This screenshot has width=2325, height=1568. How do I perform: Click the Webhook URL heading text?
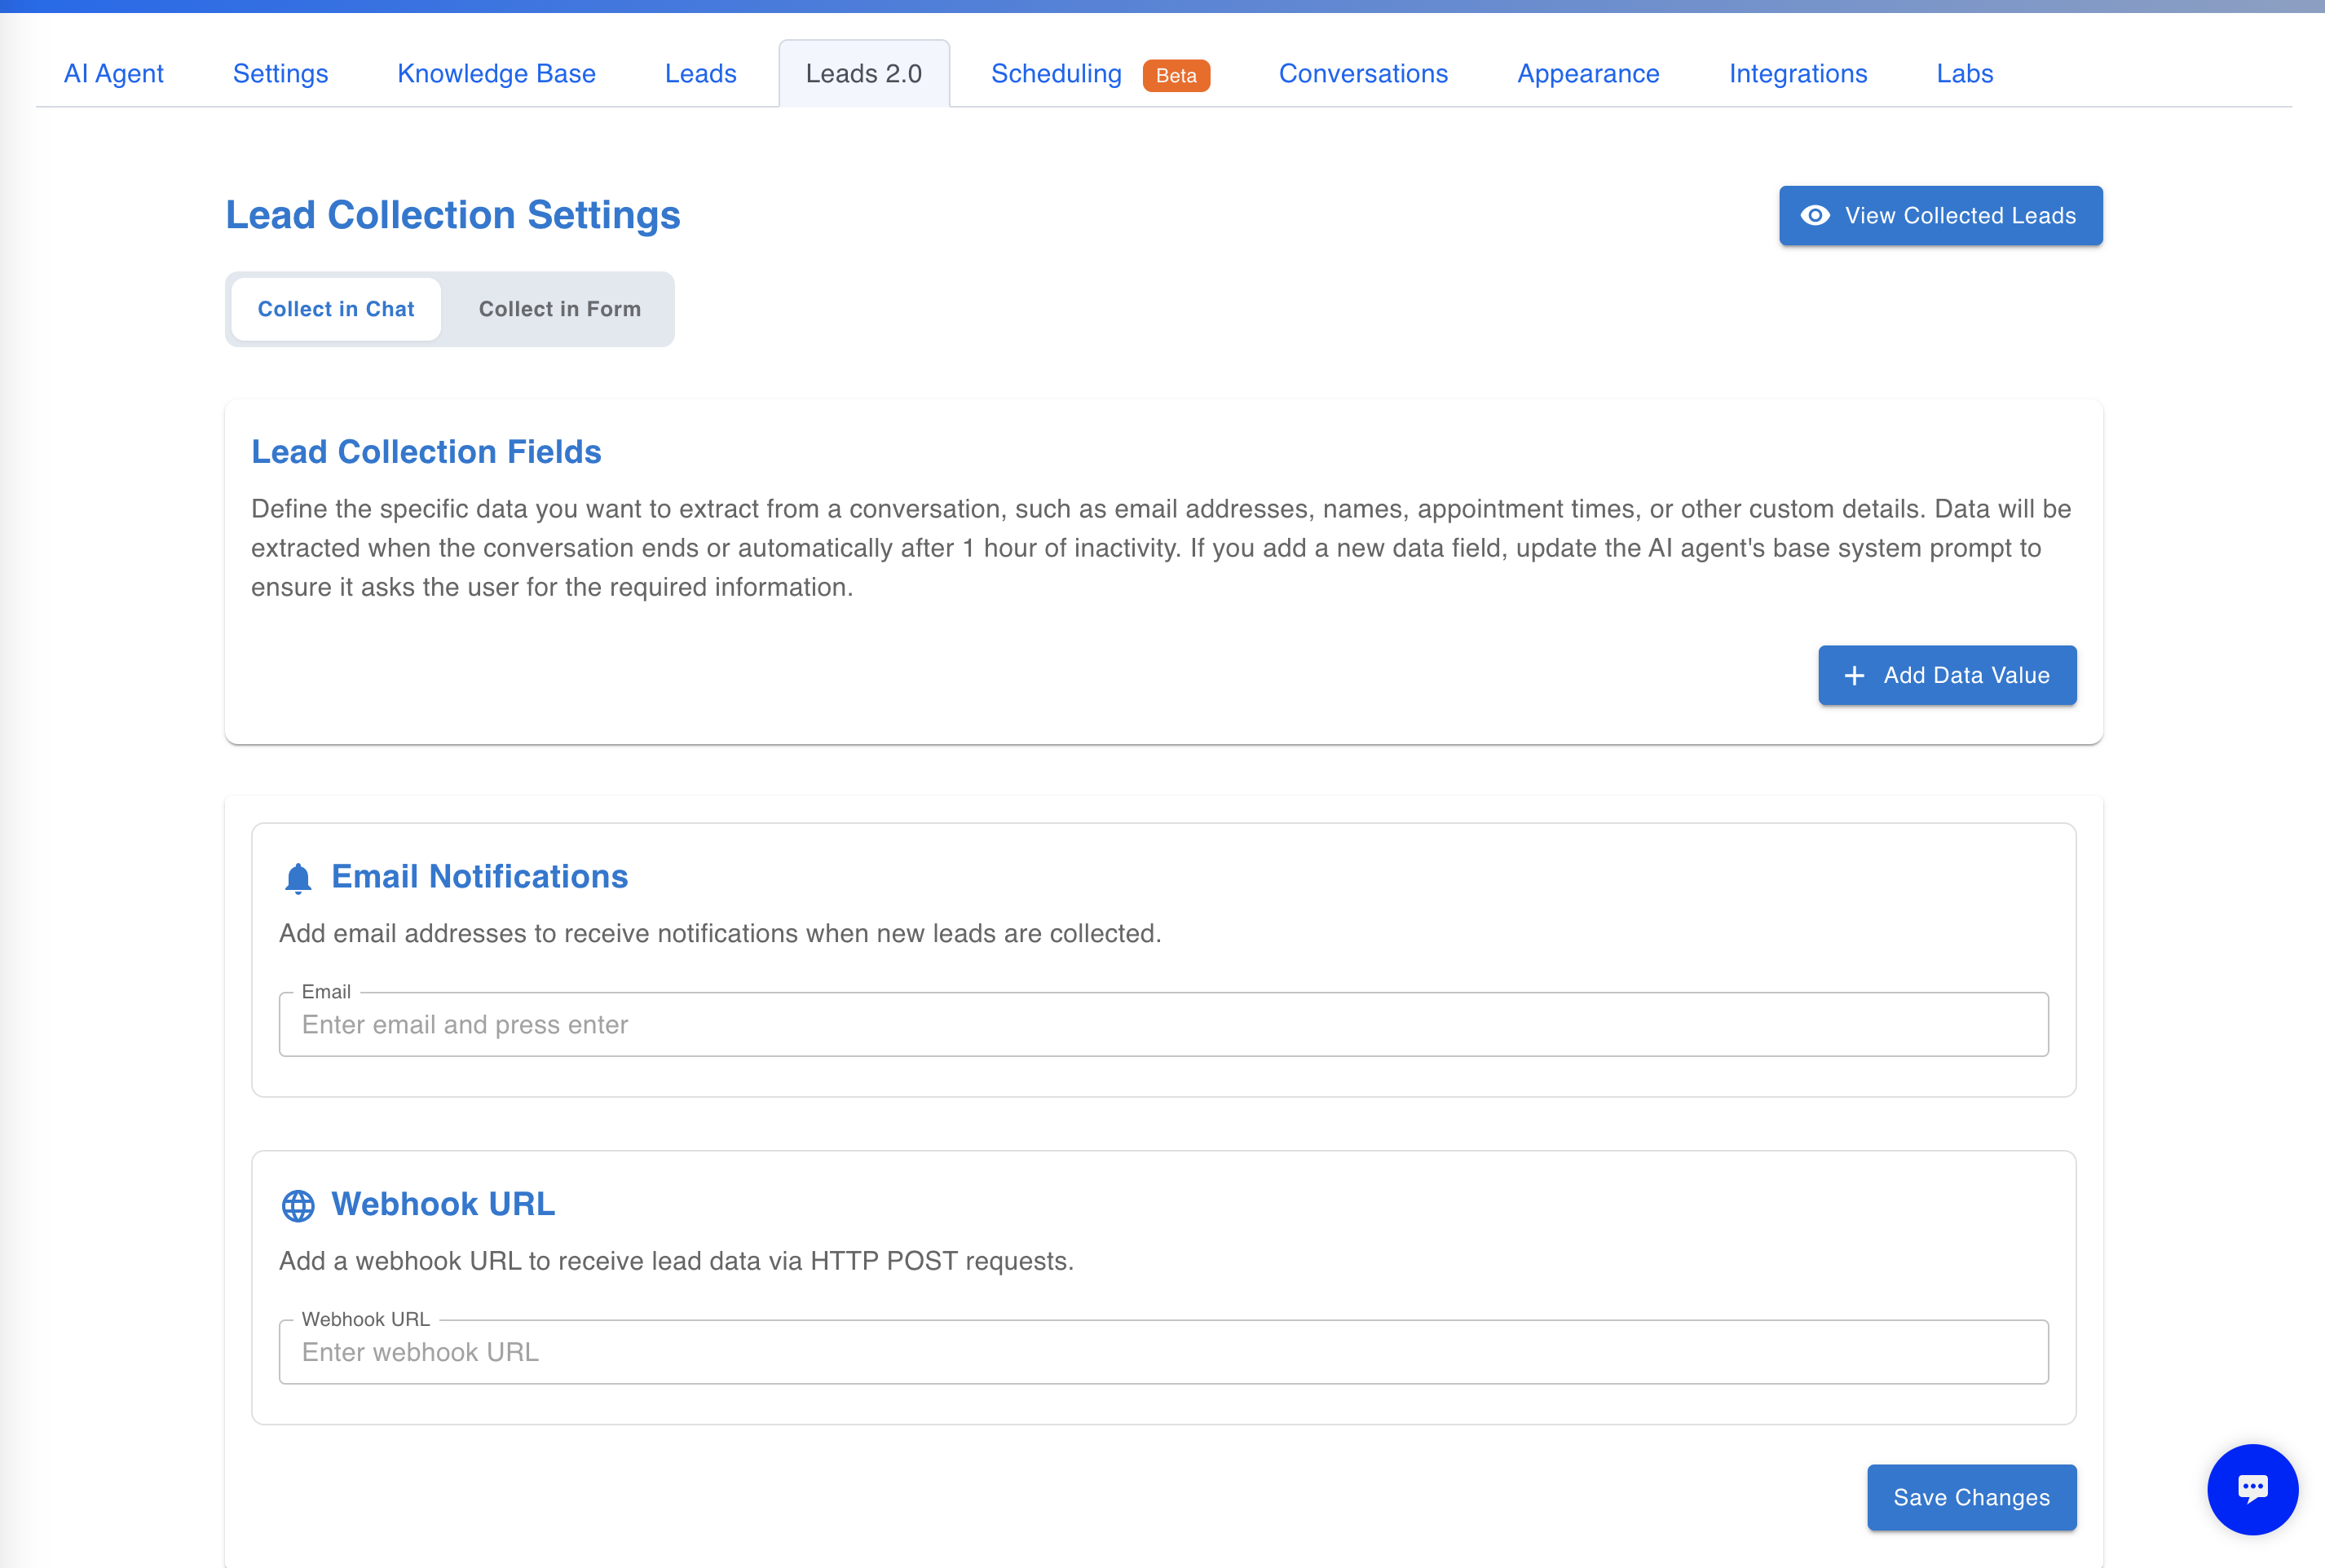click(443, 1204)
